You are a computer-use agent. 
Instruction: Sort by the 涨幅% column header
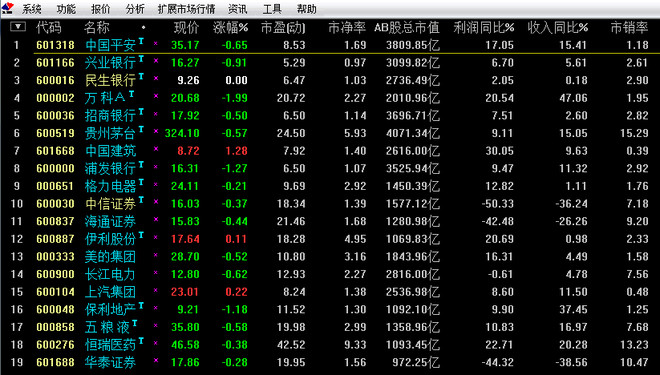click(x=231, y=28)
